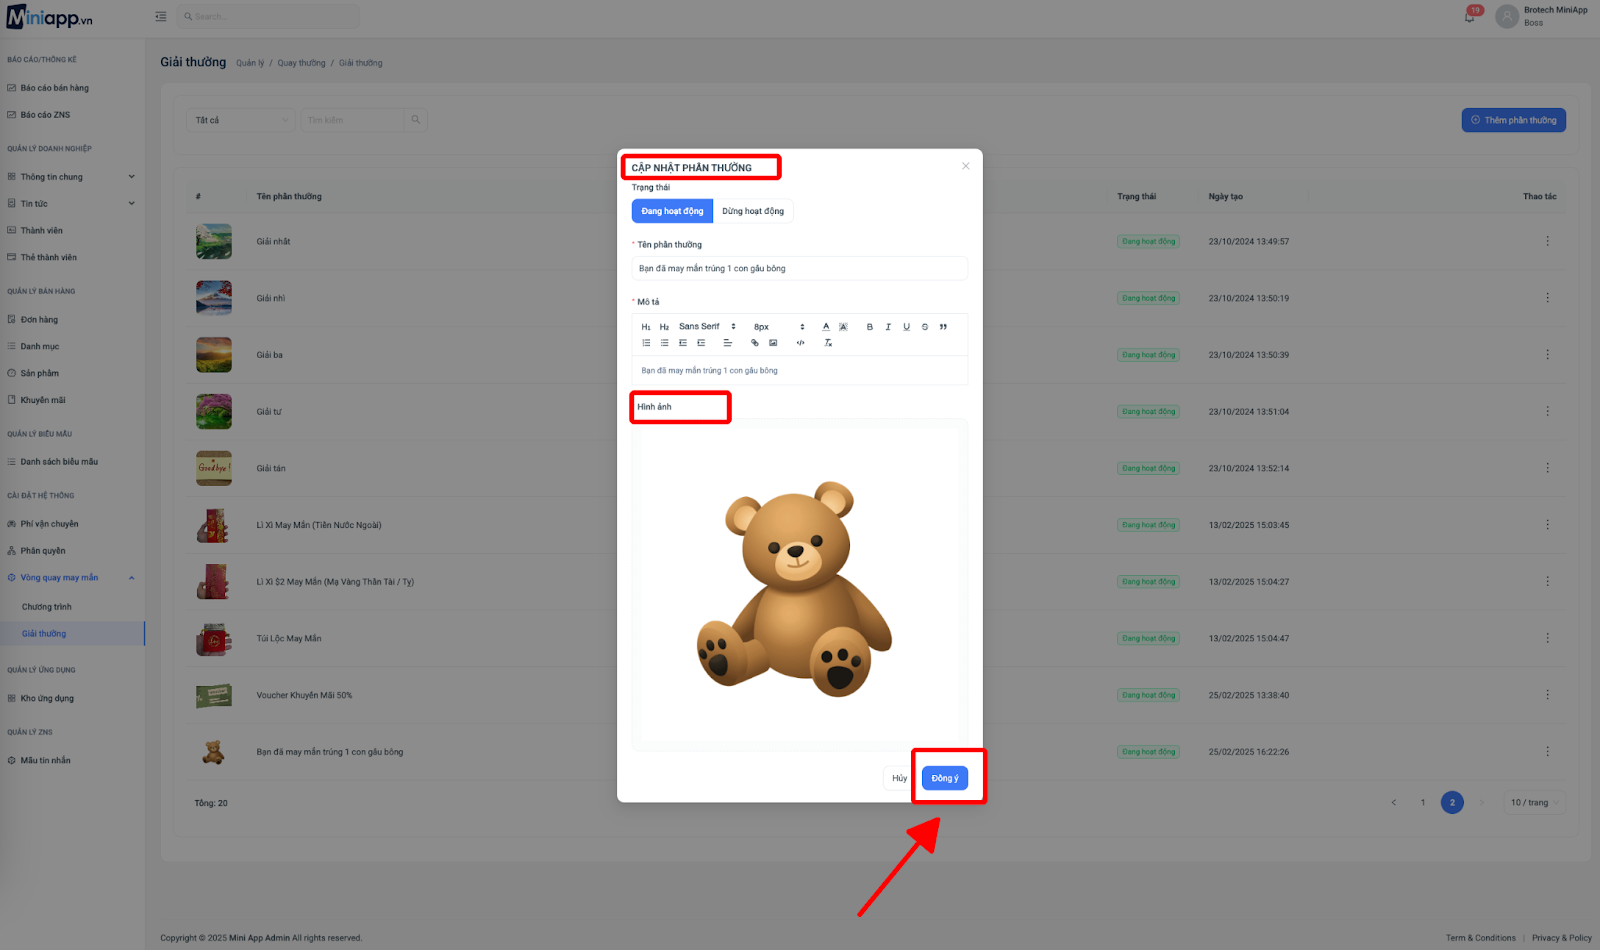Click the teddy bear image upload area

click(x=800, y=585)
